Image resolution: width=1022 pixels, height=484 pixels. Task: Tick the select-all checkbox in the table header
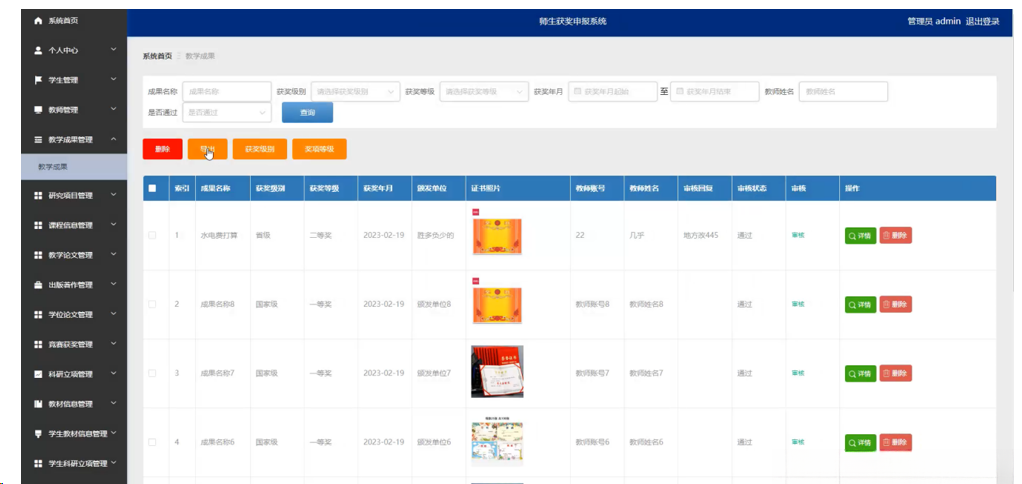pyautogui.click(x=153, y=188)
